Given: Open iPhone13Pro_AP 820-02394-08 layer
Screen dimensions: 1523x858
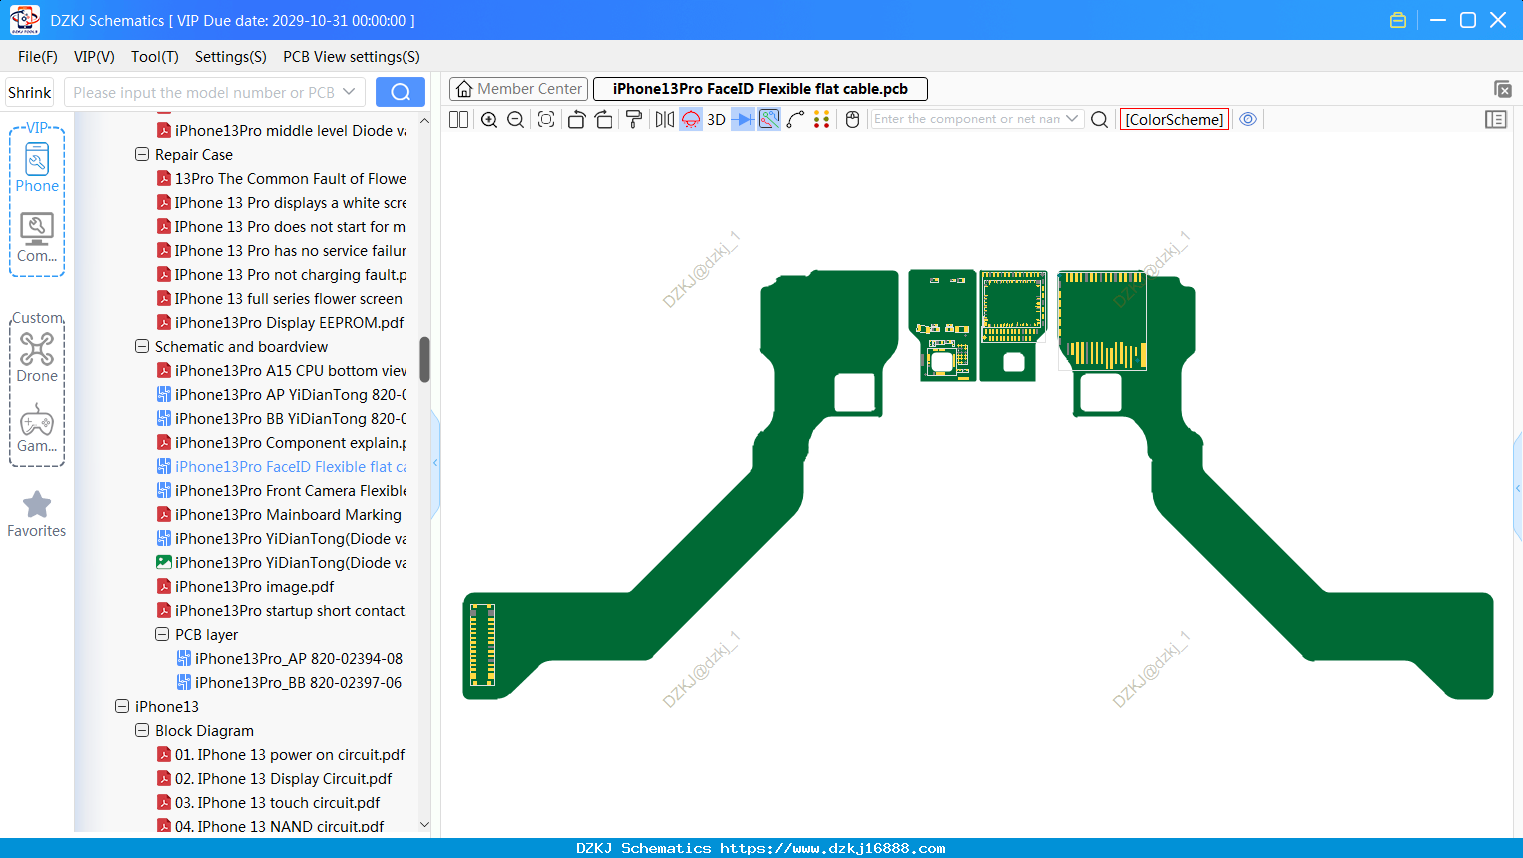Looking at the screenshot, I should tap(290, 659).
